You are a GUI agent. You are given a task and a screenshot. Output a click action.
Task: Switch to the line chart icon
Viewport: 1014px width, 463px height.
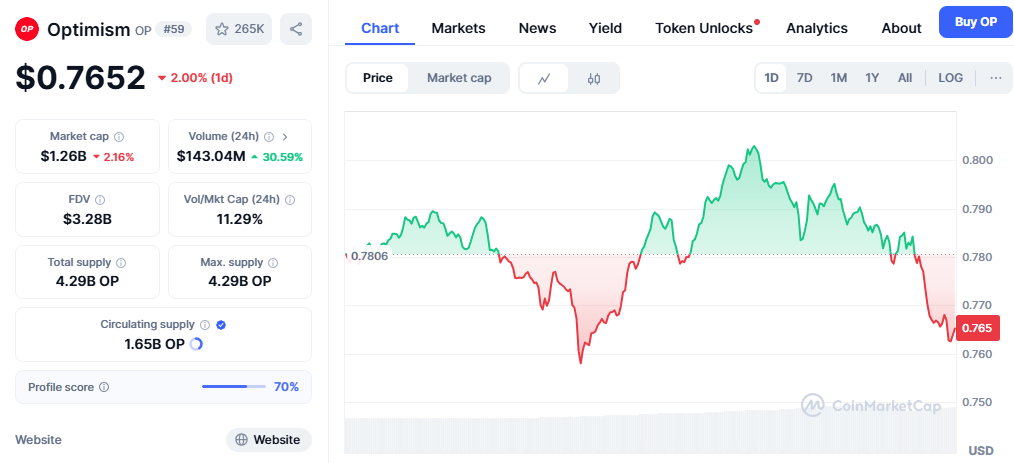[x=544, y=78]
